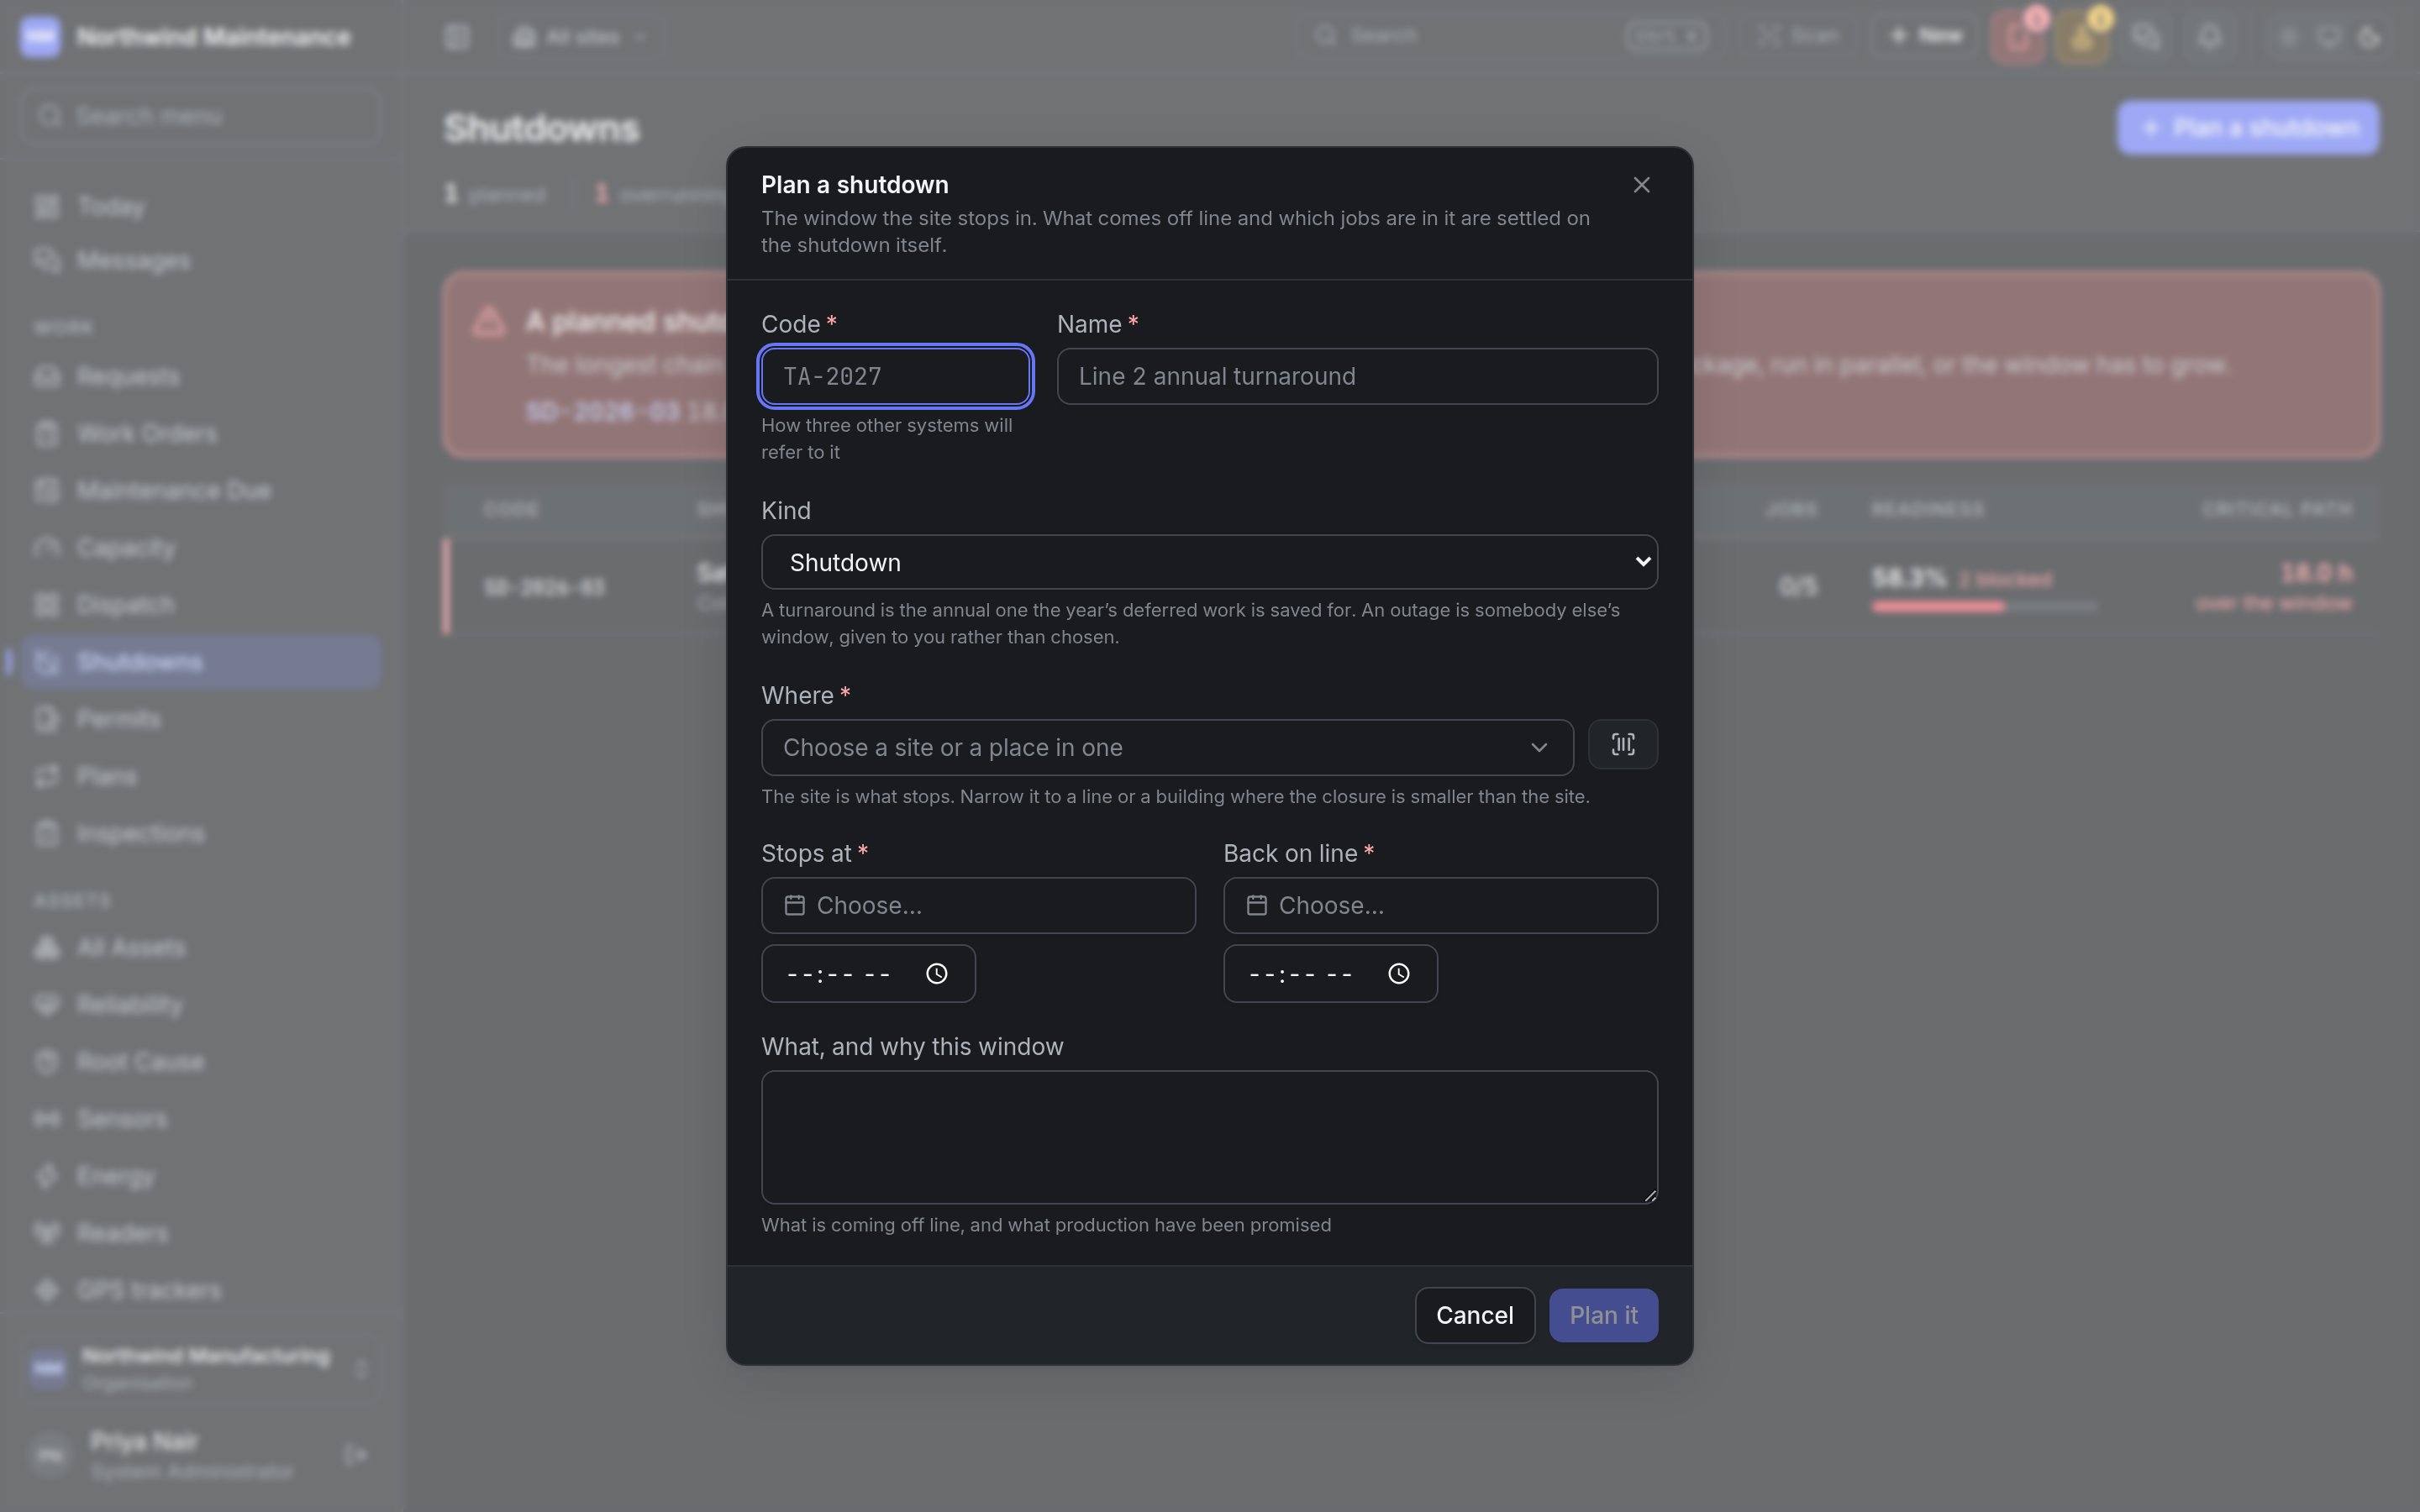Click the What, and why this window textarea

(1209, 1137)
